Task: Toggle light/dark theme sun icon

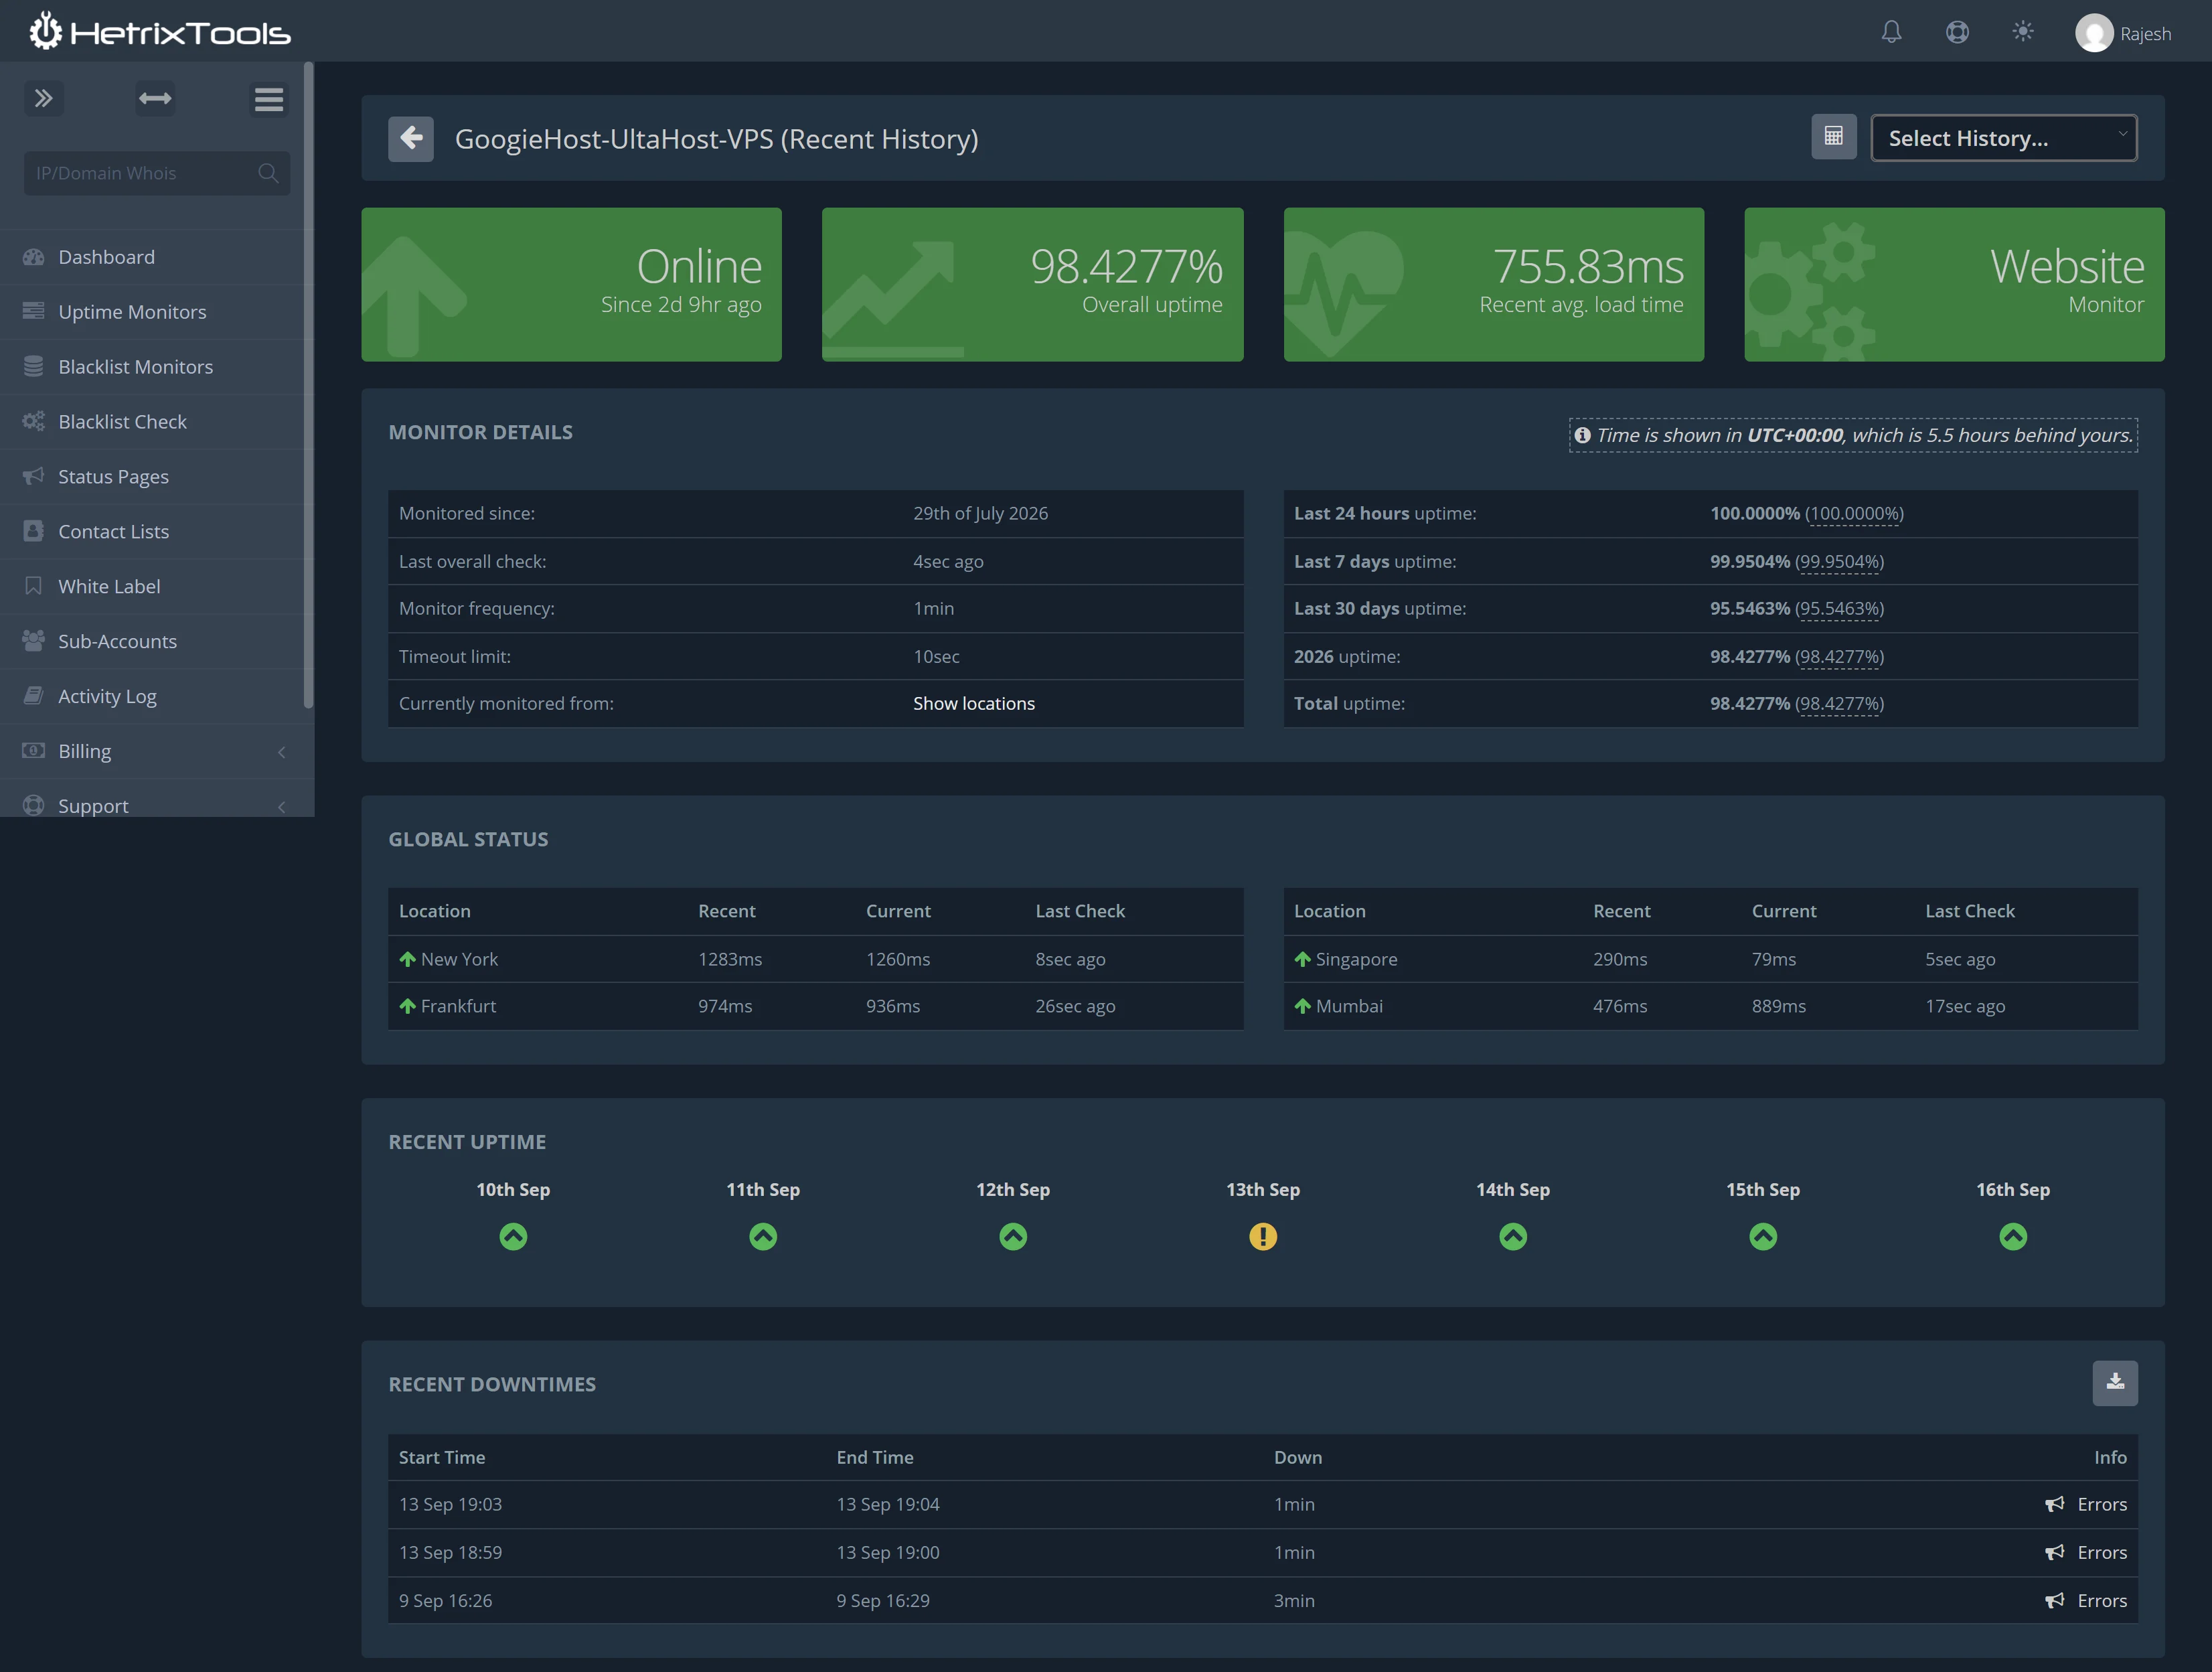Action: (2023, 32)
